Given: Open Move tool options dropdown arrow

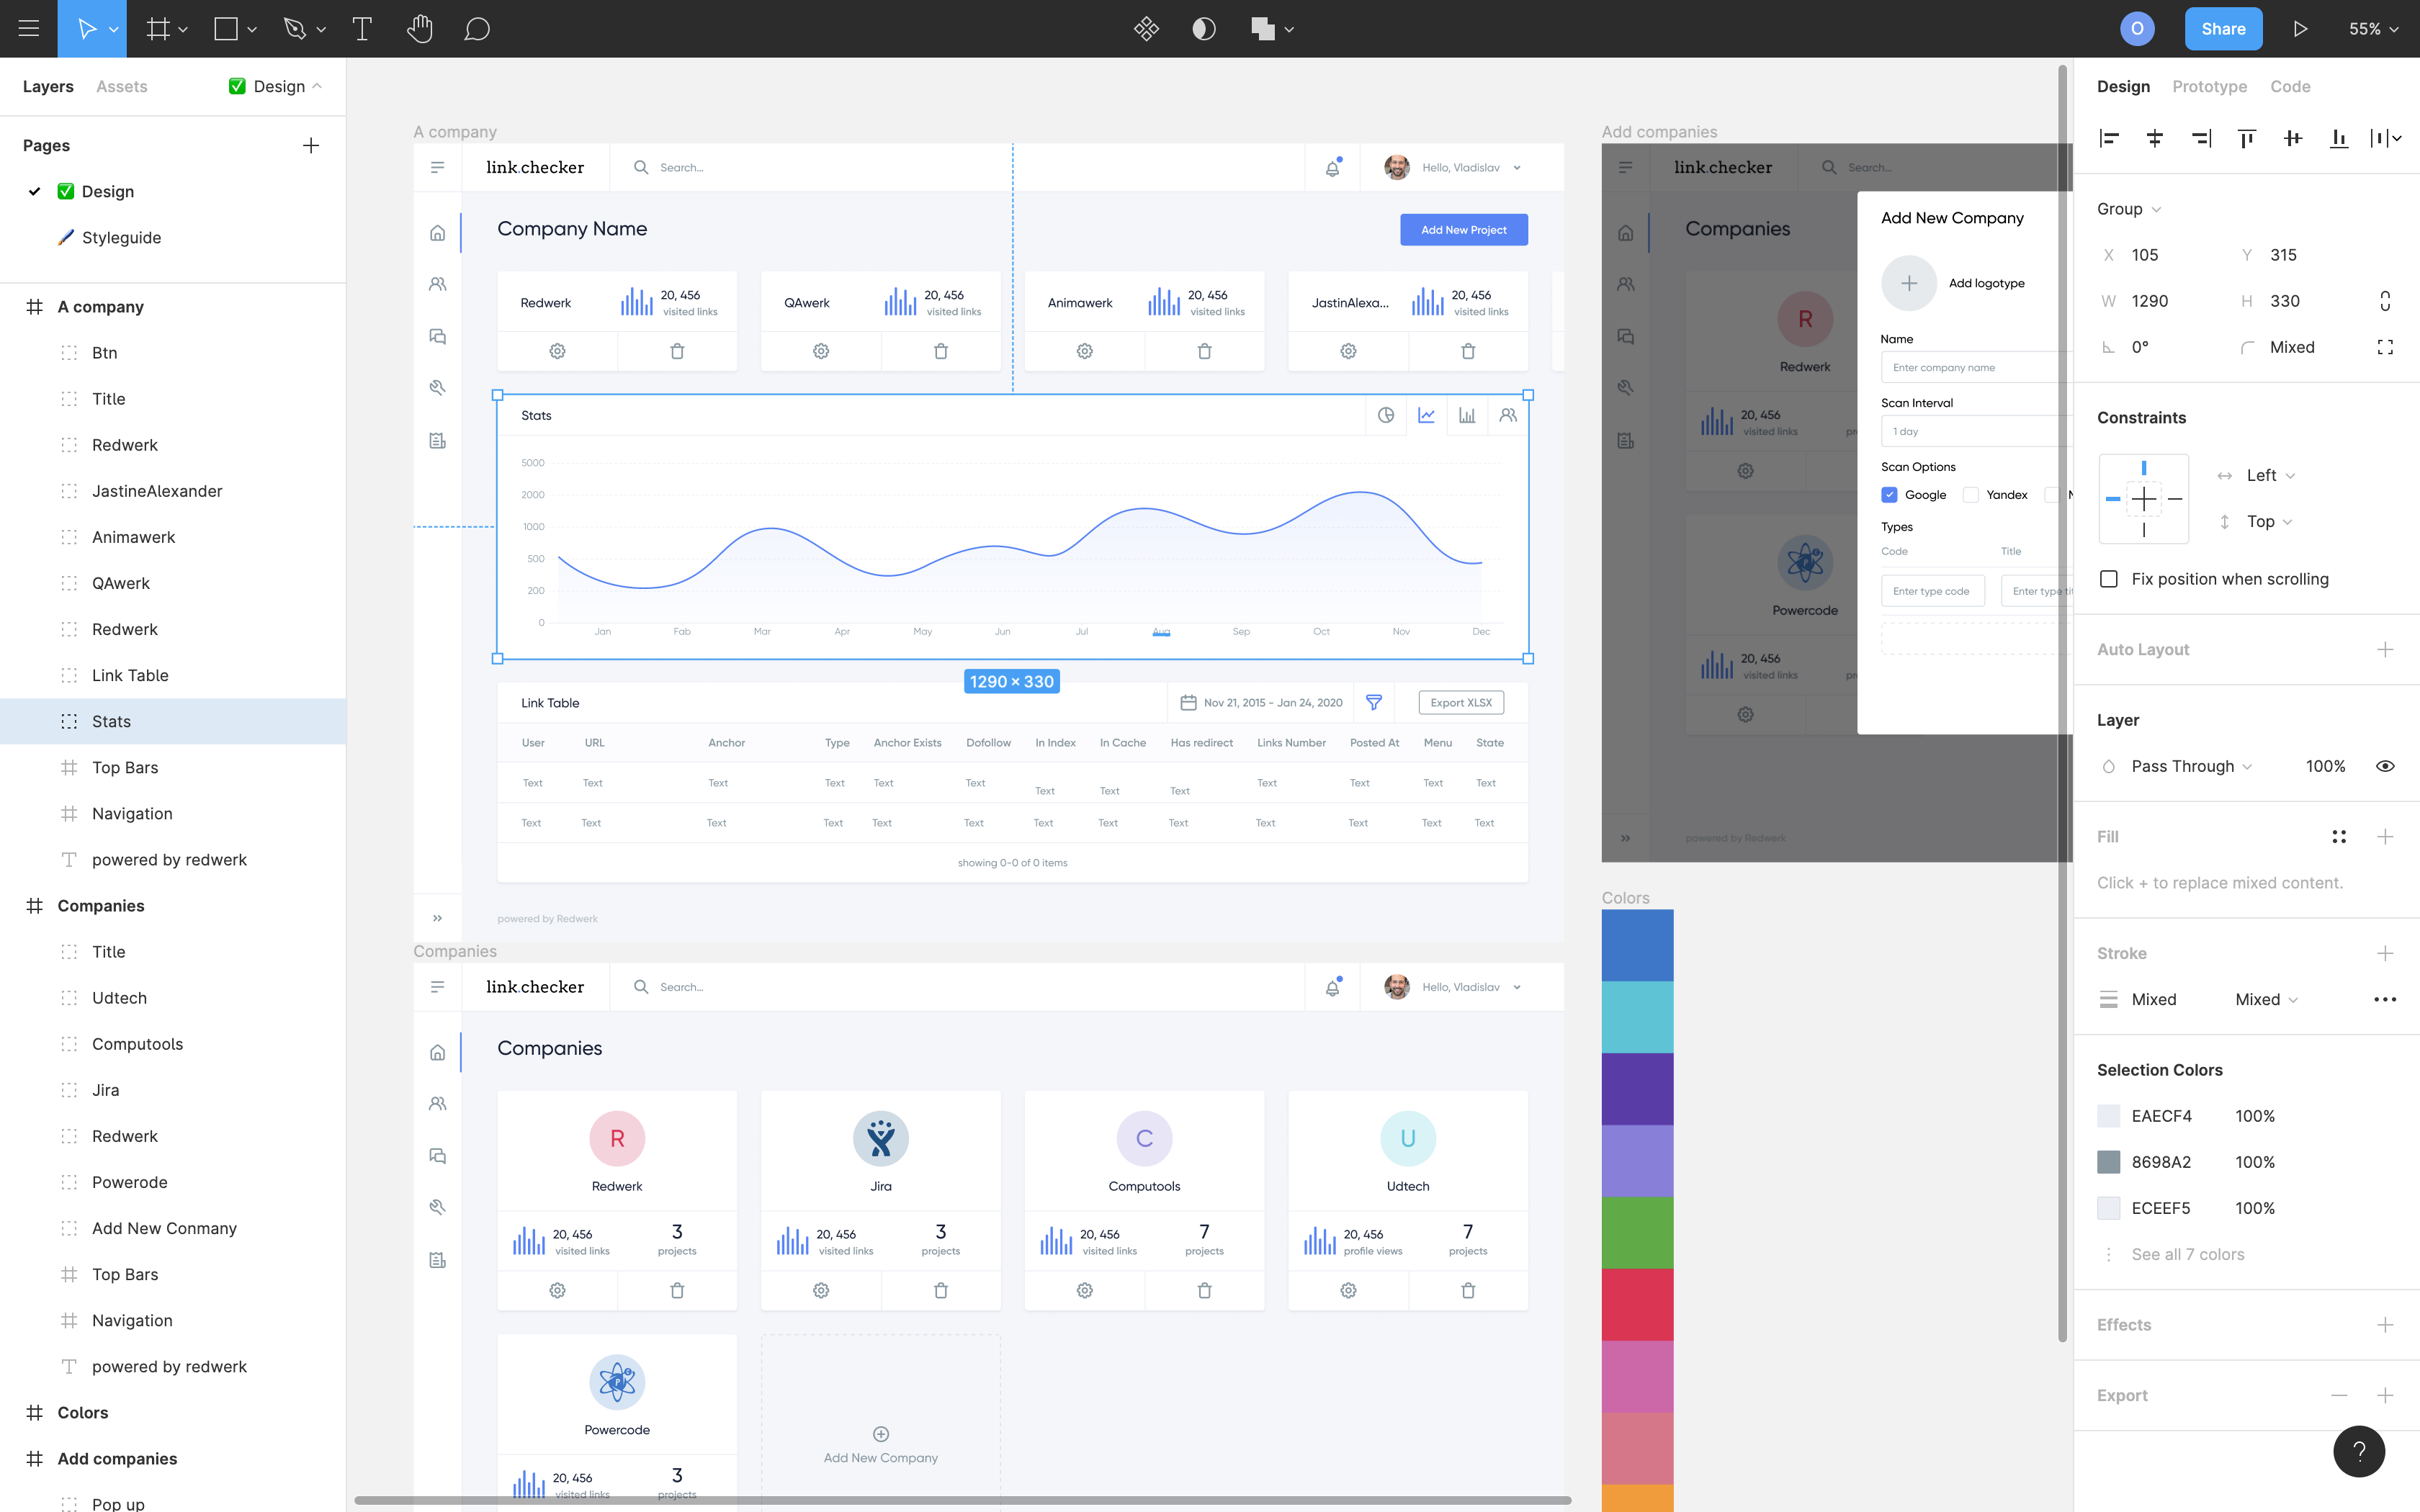Looking at the screenshot, I should point(114,30).
